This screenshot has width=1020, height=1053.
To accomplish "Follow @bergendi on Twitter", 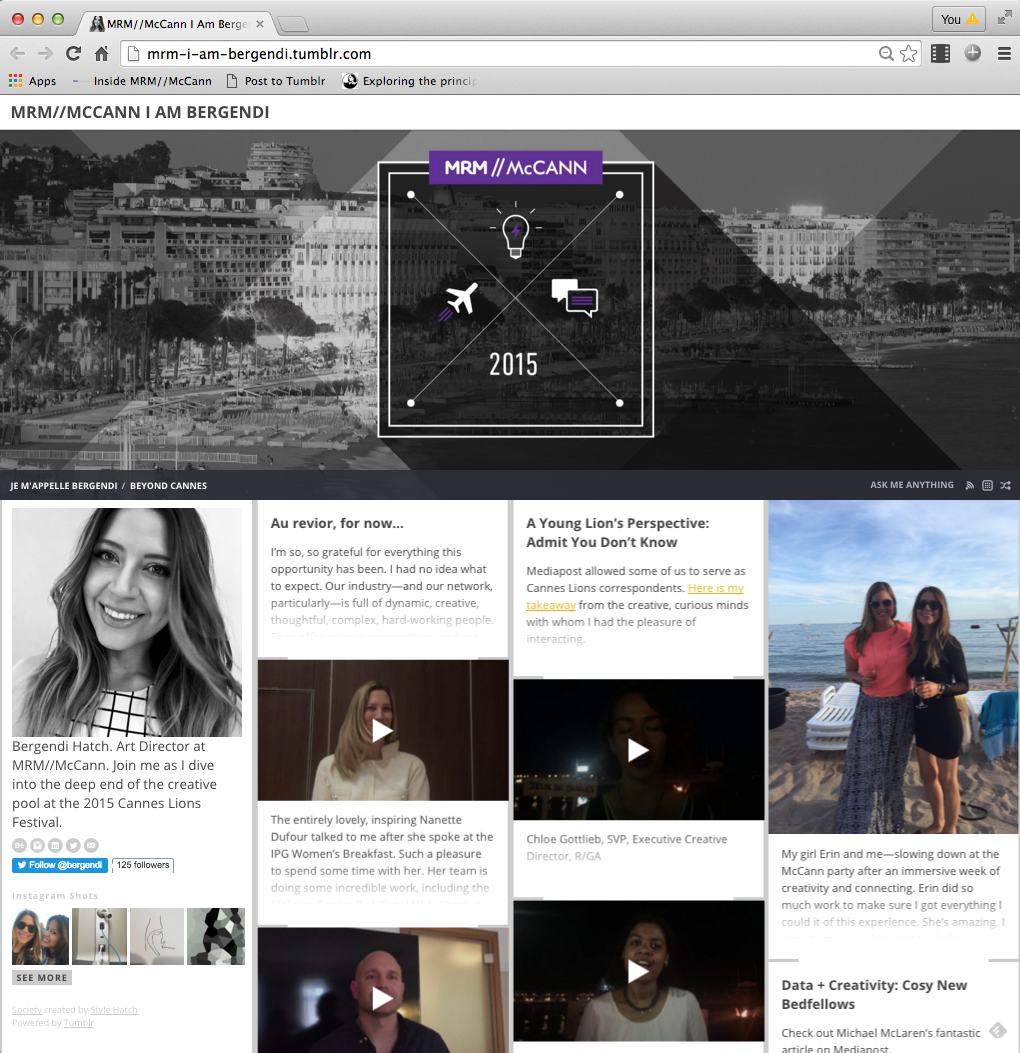I will [60, 865].
